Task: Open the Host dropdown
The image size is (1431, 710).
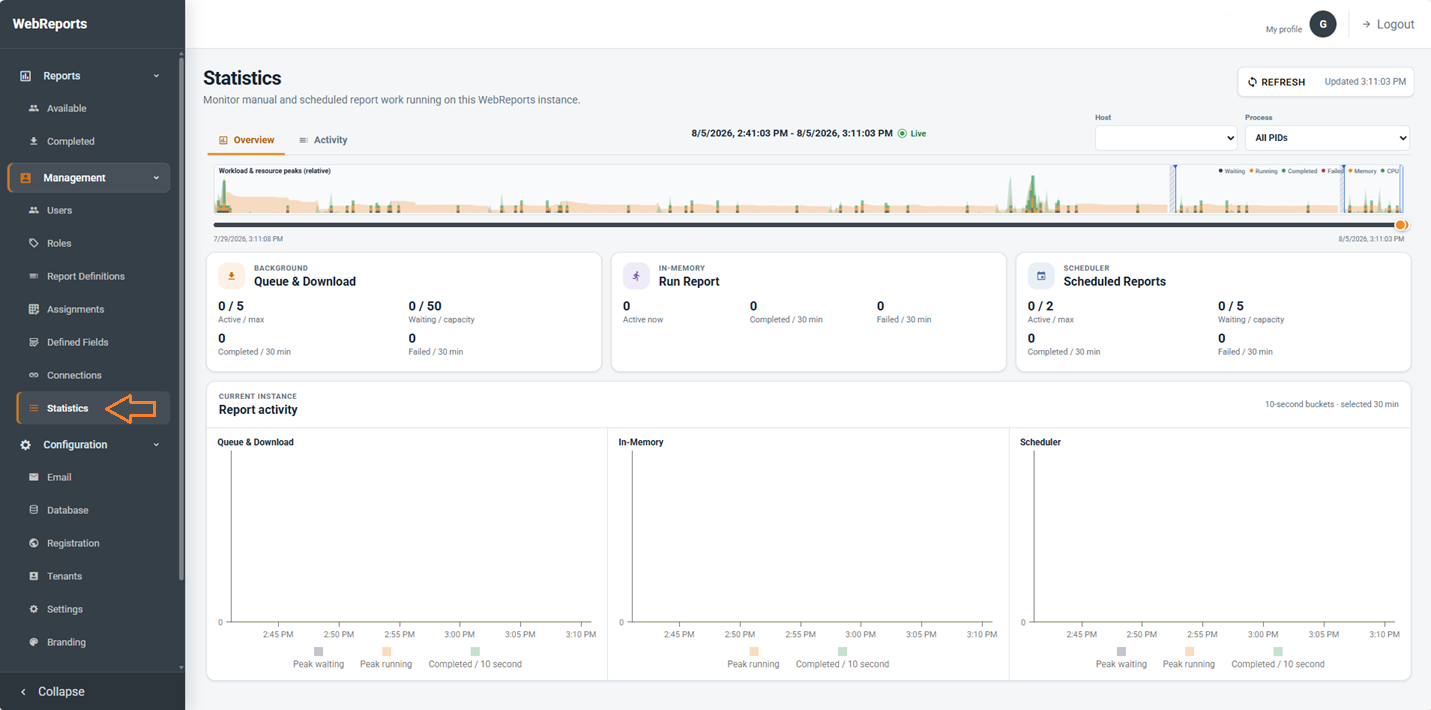Action: (1166, 138)
